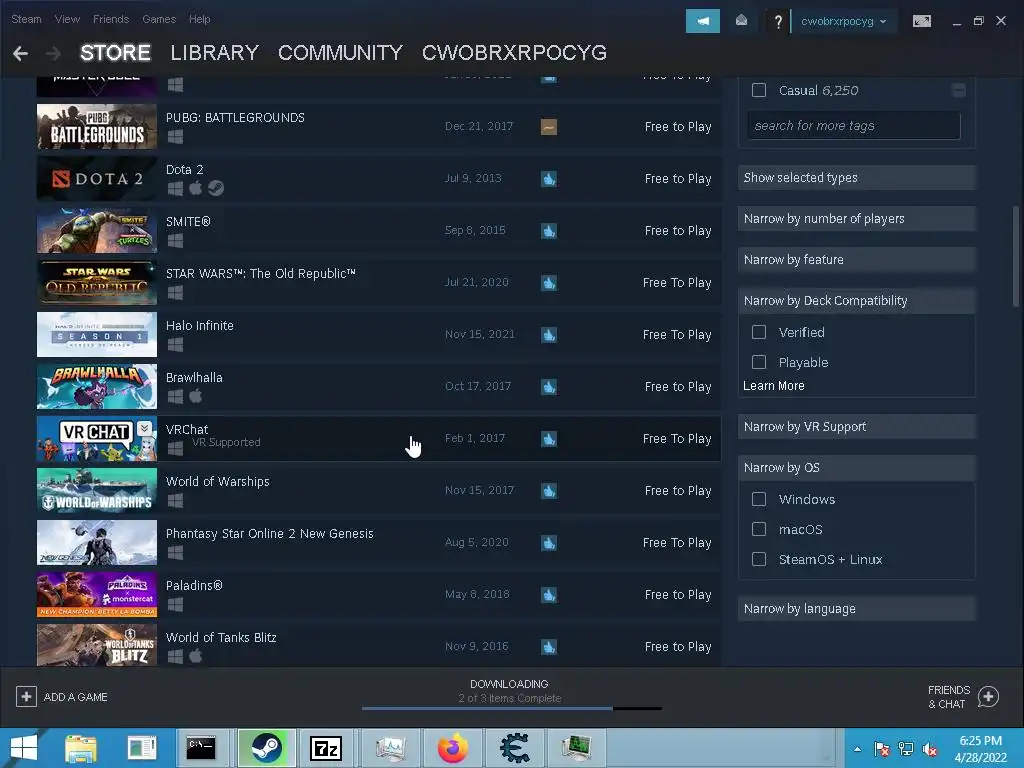Click the VRChat wishlist dropdown icon on thumbnail
Image resolution: width=1024 pixels, height=768 pixels.
(x=145, y=428)
